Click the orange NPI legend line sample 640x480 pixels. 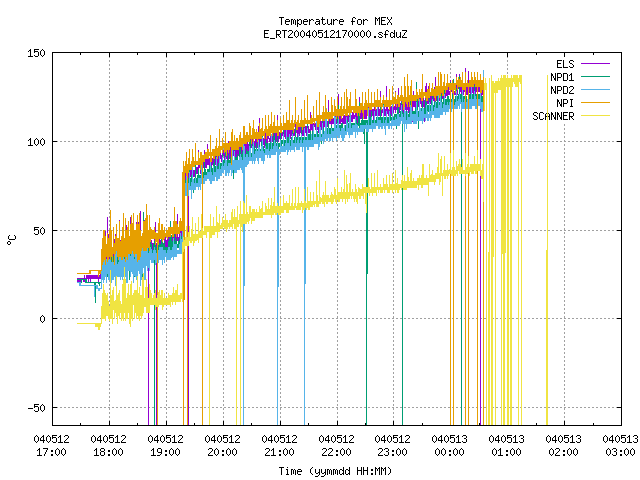pyautogui.click(x=596, y=103)
